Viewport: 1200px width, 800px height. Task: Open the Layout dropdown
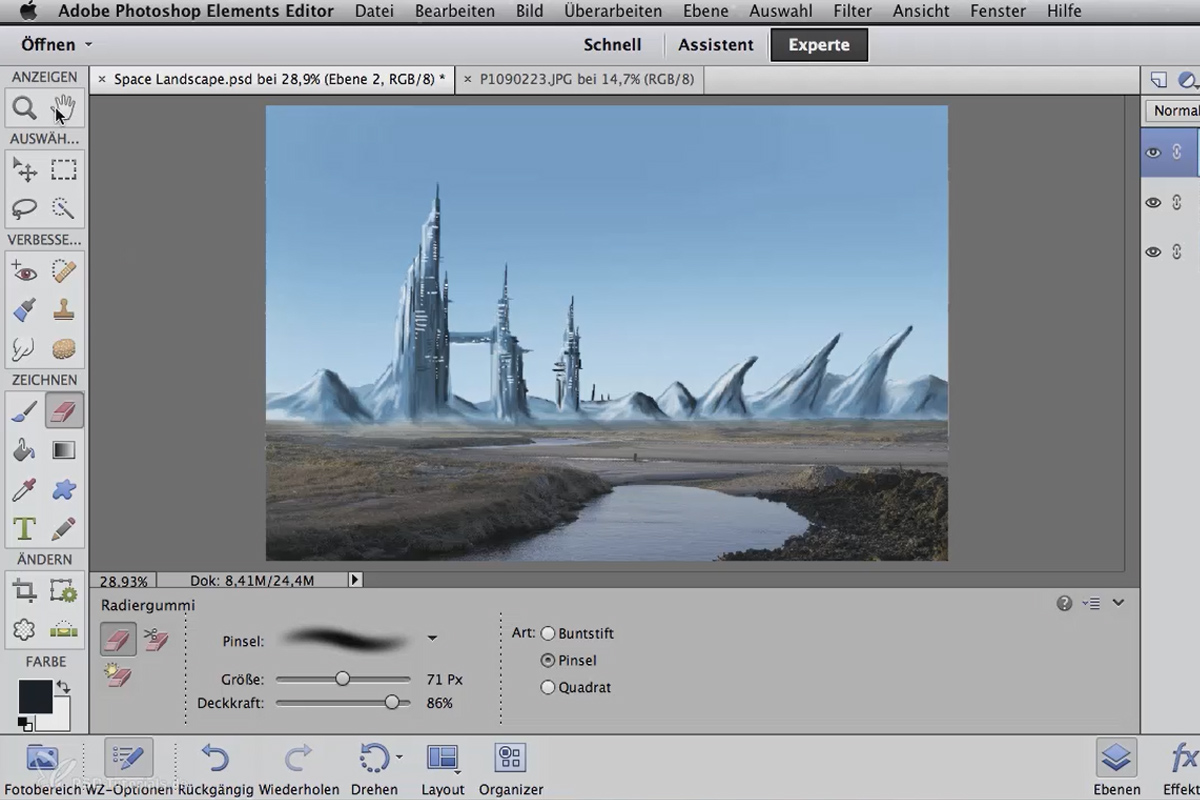442,766
